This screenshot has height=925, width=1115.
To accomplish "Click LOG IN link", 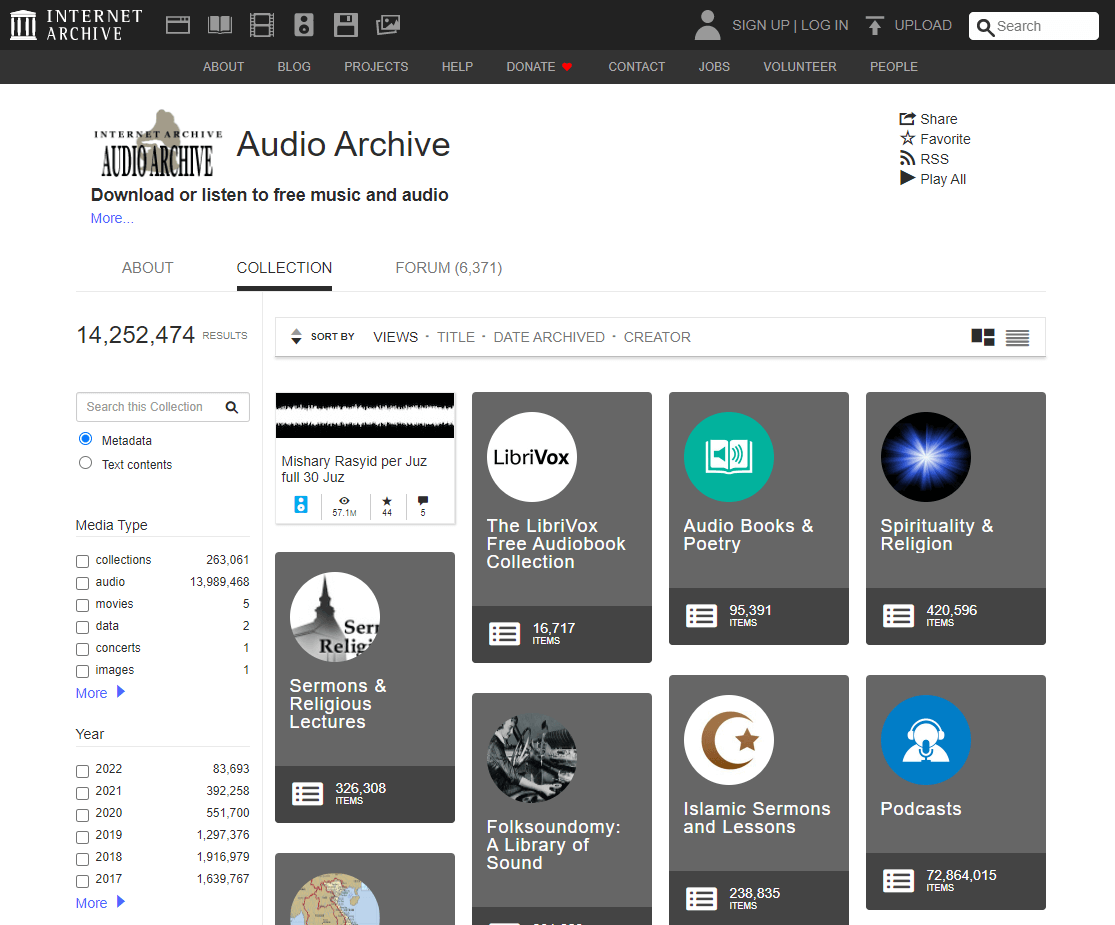I will tap(825, 26).
